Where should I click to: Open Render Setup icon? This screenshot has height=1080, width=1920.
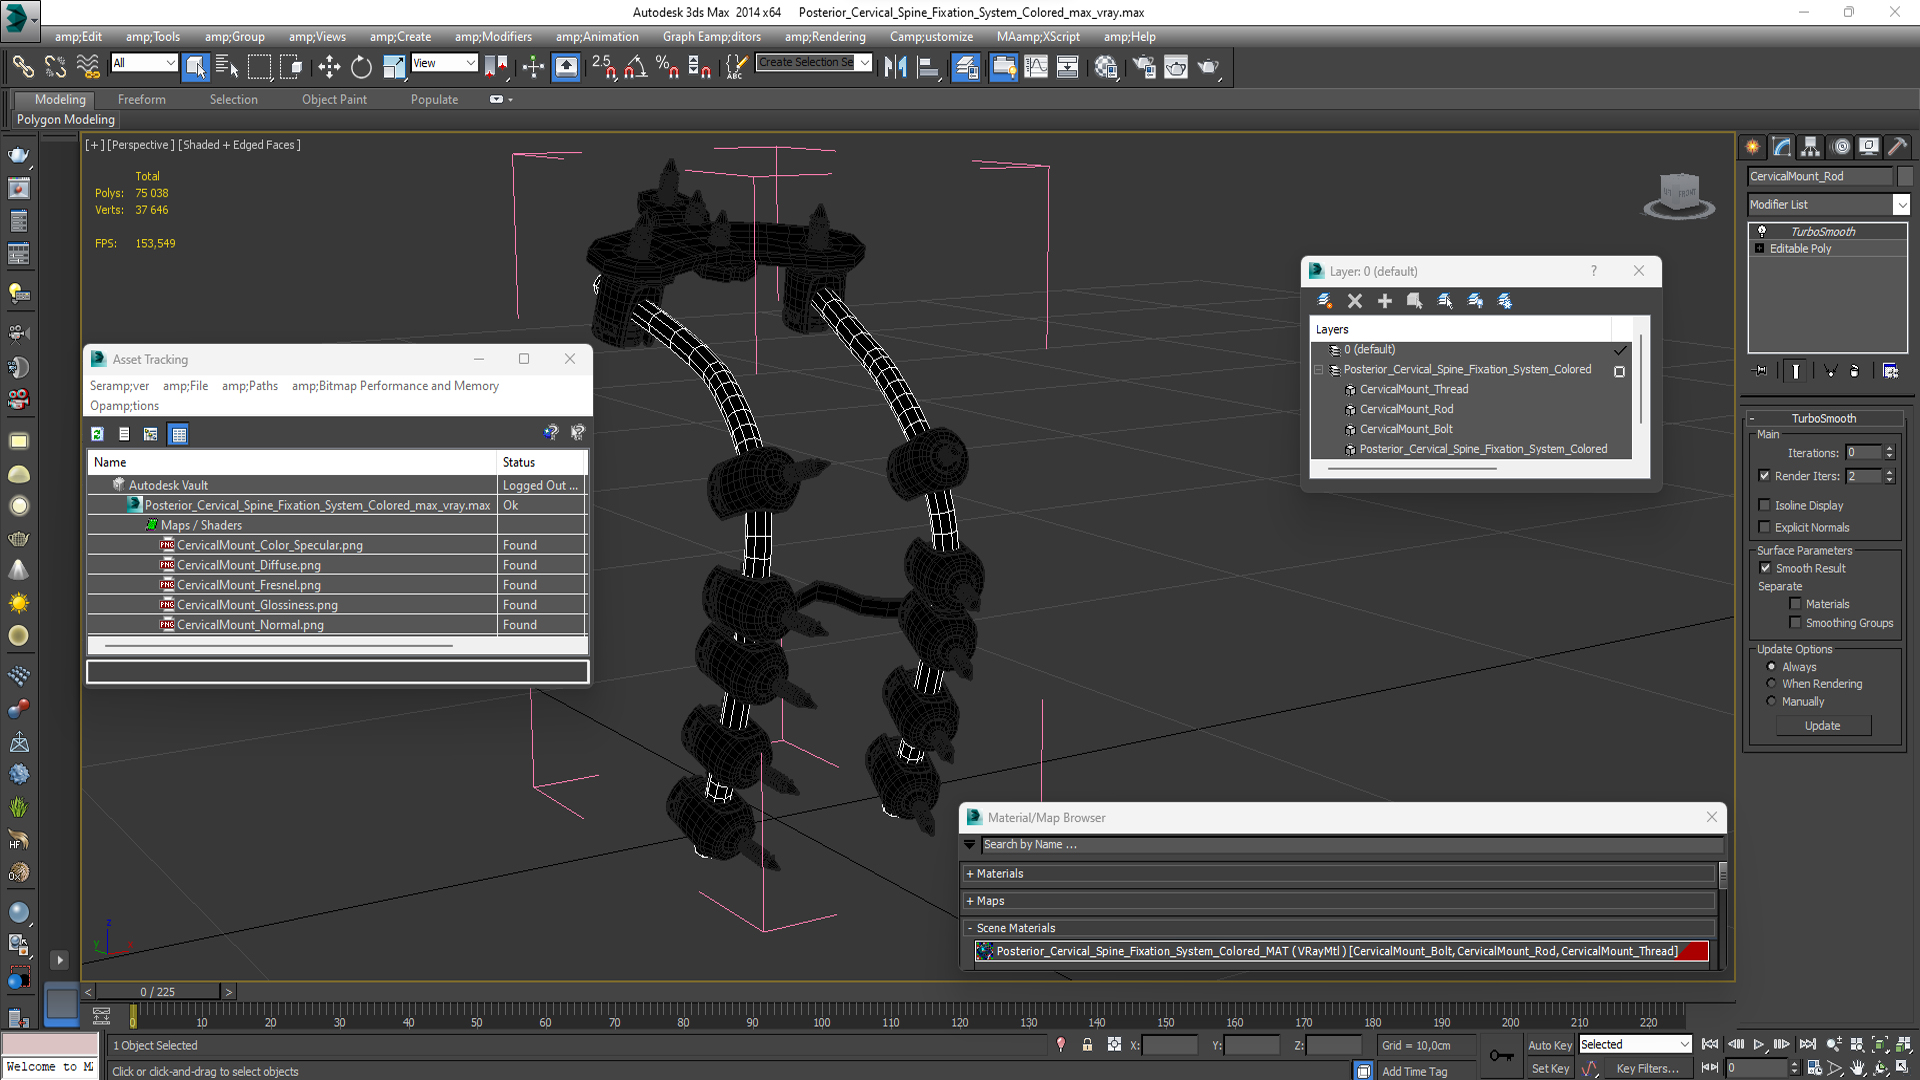[1144, 67]
